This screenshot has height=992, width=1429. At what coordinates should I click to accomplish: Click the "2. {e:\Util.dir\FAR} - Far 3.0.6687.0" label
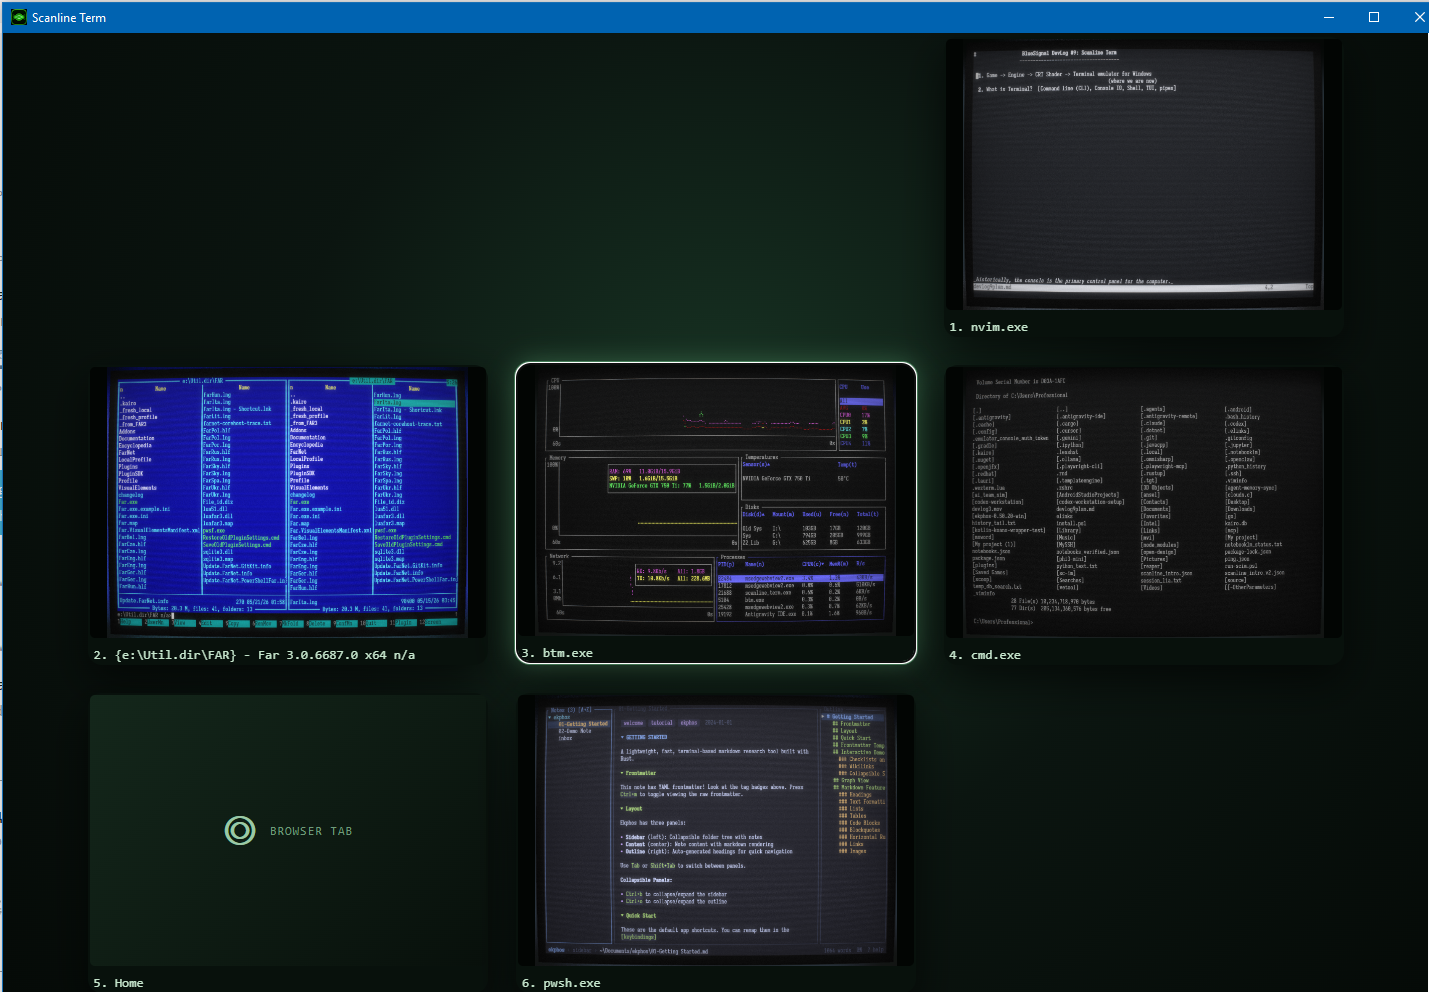tap(254, 655)
